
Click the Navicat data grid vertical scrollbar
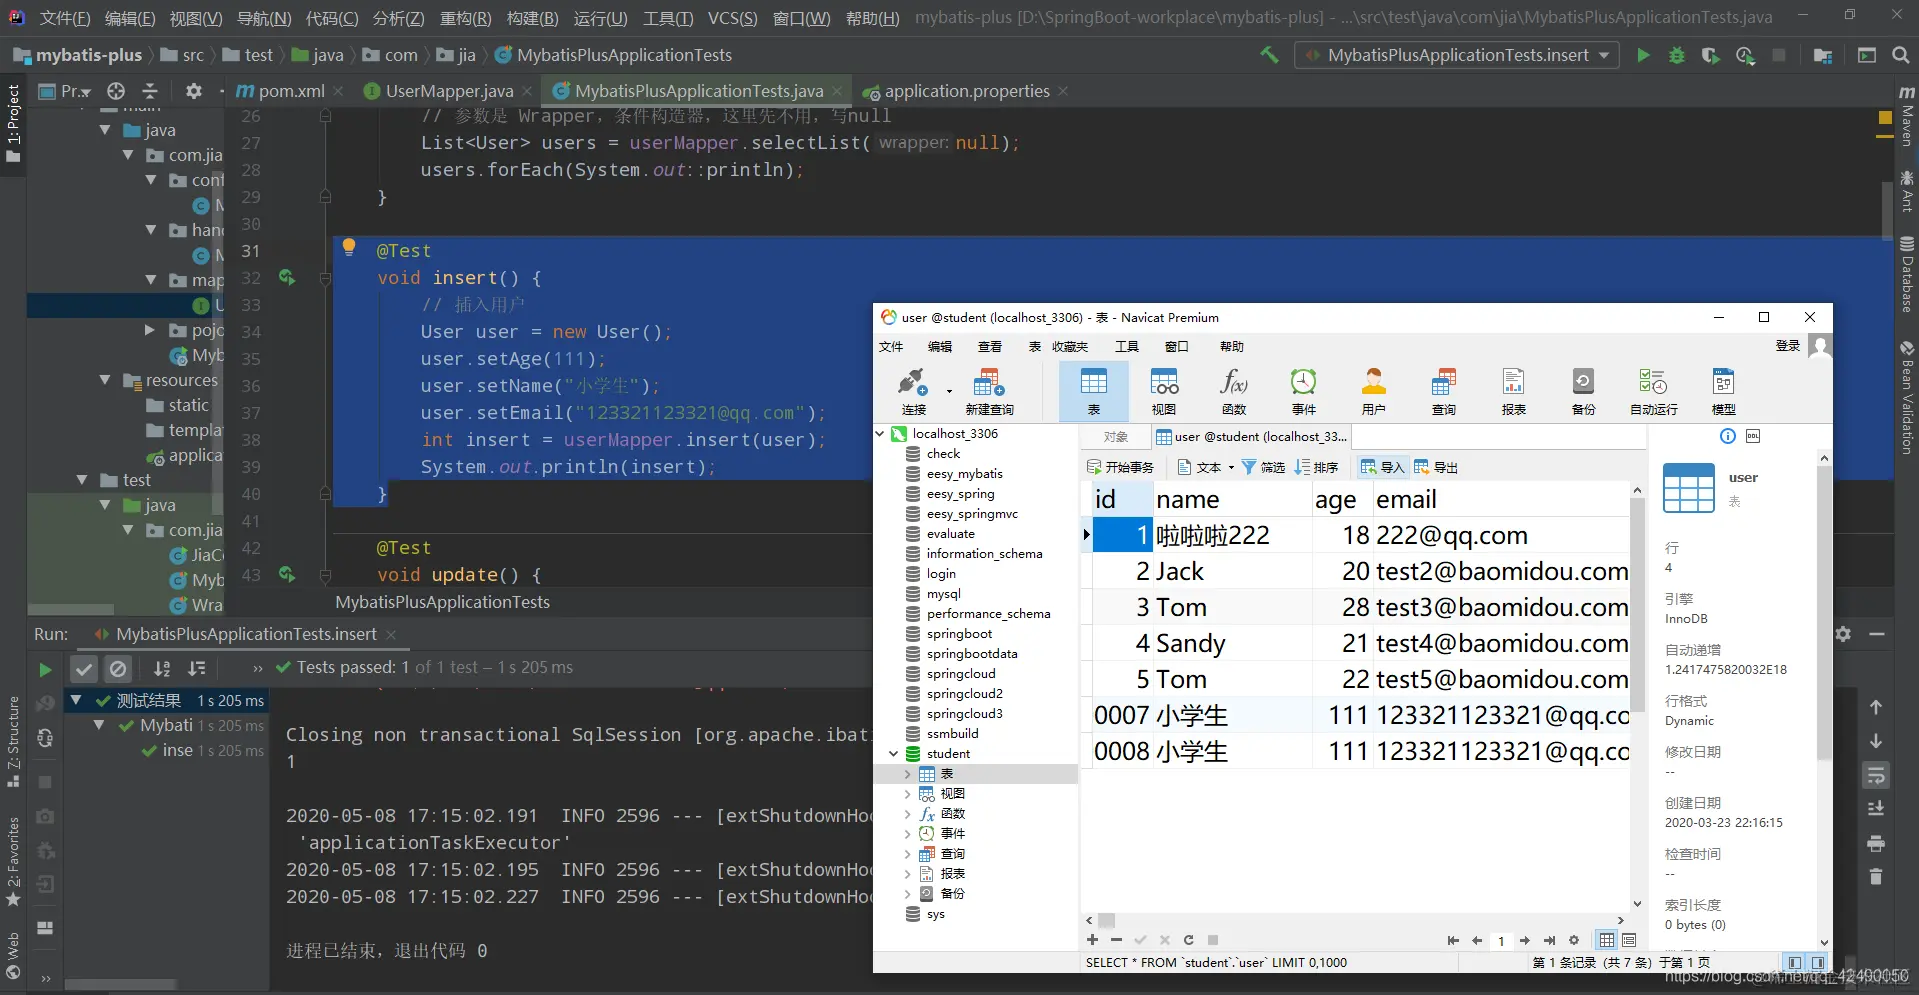pyautogui.click(x=1637, y=606)
